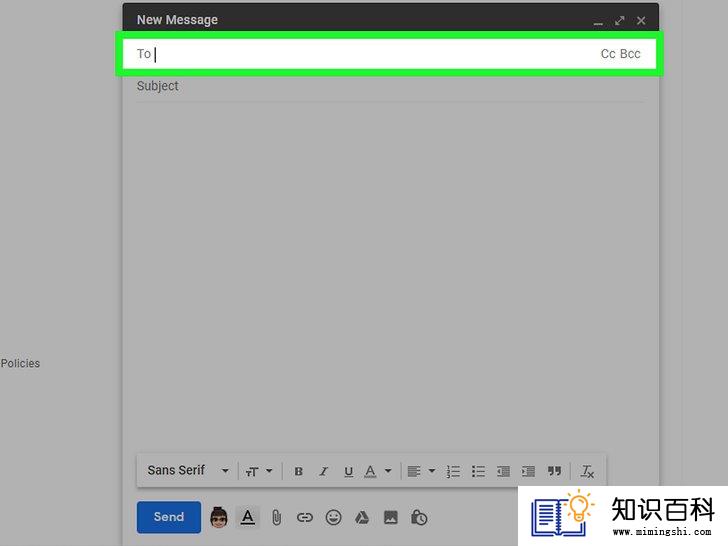Click into the message body area

[390, 276]
